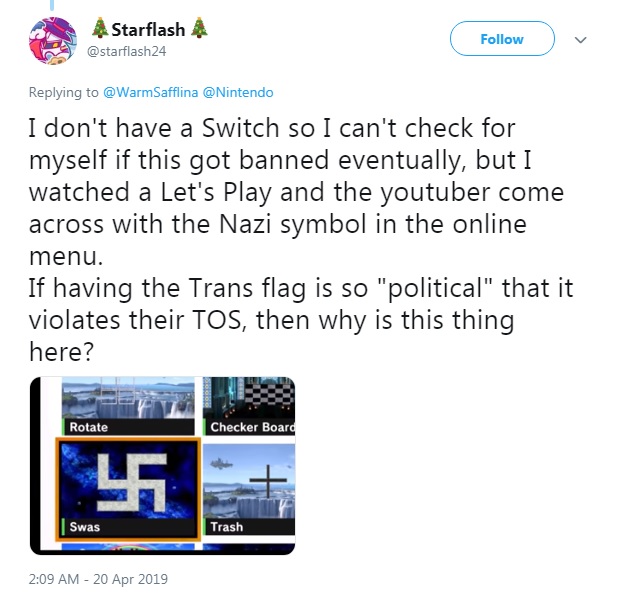
Task: Click the Christmas tree emoji before Starflash
Action: (x=100, y=29)
